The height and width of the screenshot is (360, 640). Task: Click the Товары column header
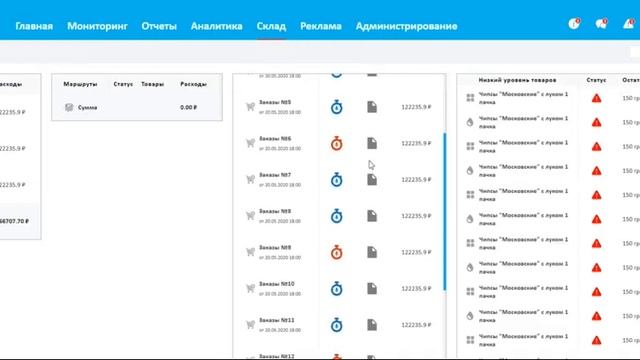pyautogui.click(x=152, y=84)
